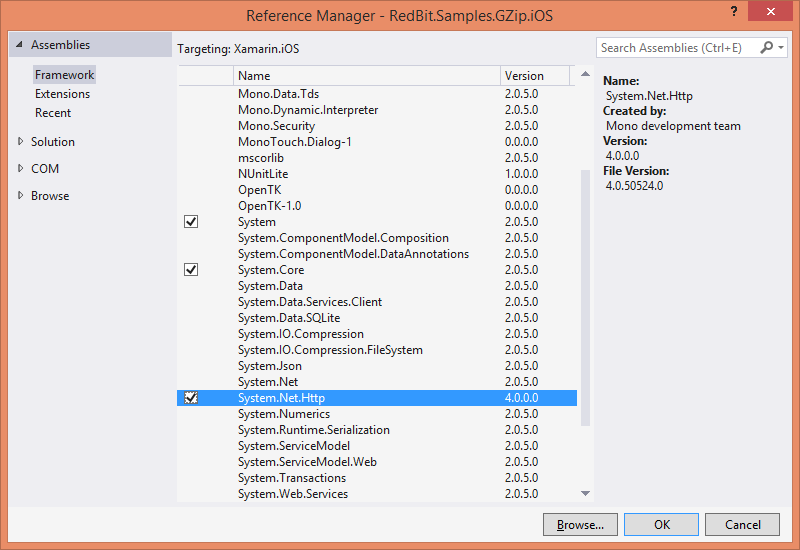Select the System.Data.SQLite row
The width and height of the screenshot is (800, 550).
(x=377, y=318)
